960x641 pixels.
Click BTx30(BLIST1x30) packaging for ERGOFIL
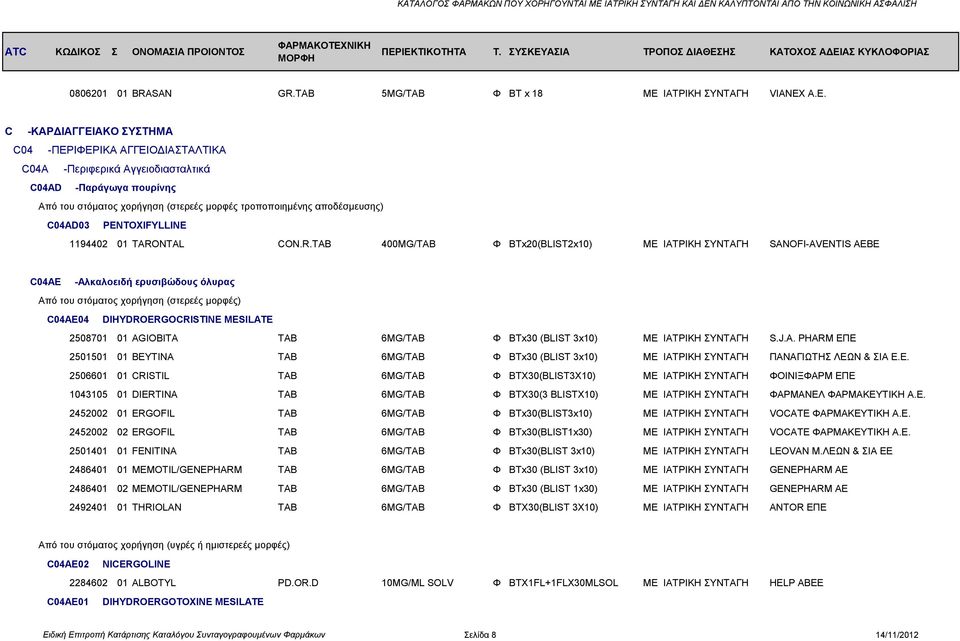(550, 432)
